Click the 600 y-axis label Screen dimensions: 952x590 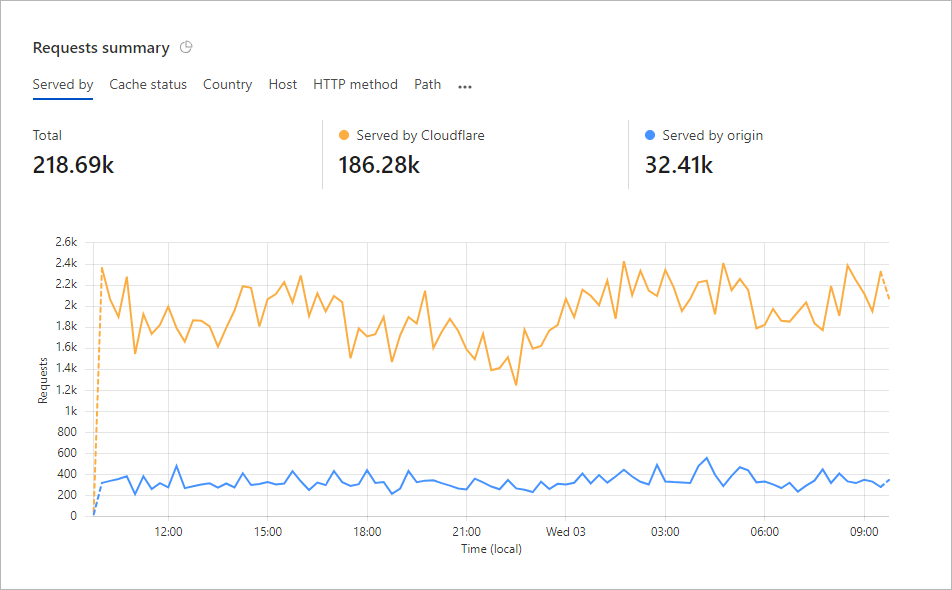[x=67, y=453]
